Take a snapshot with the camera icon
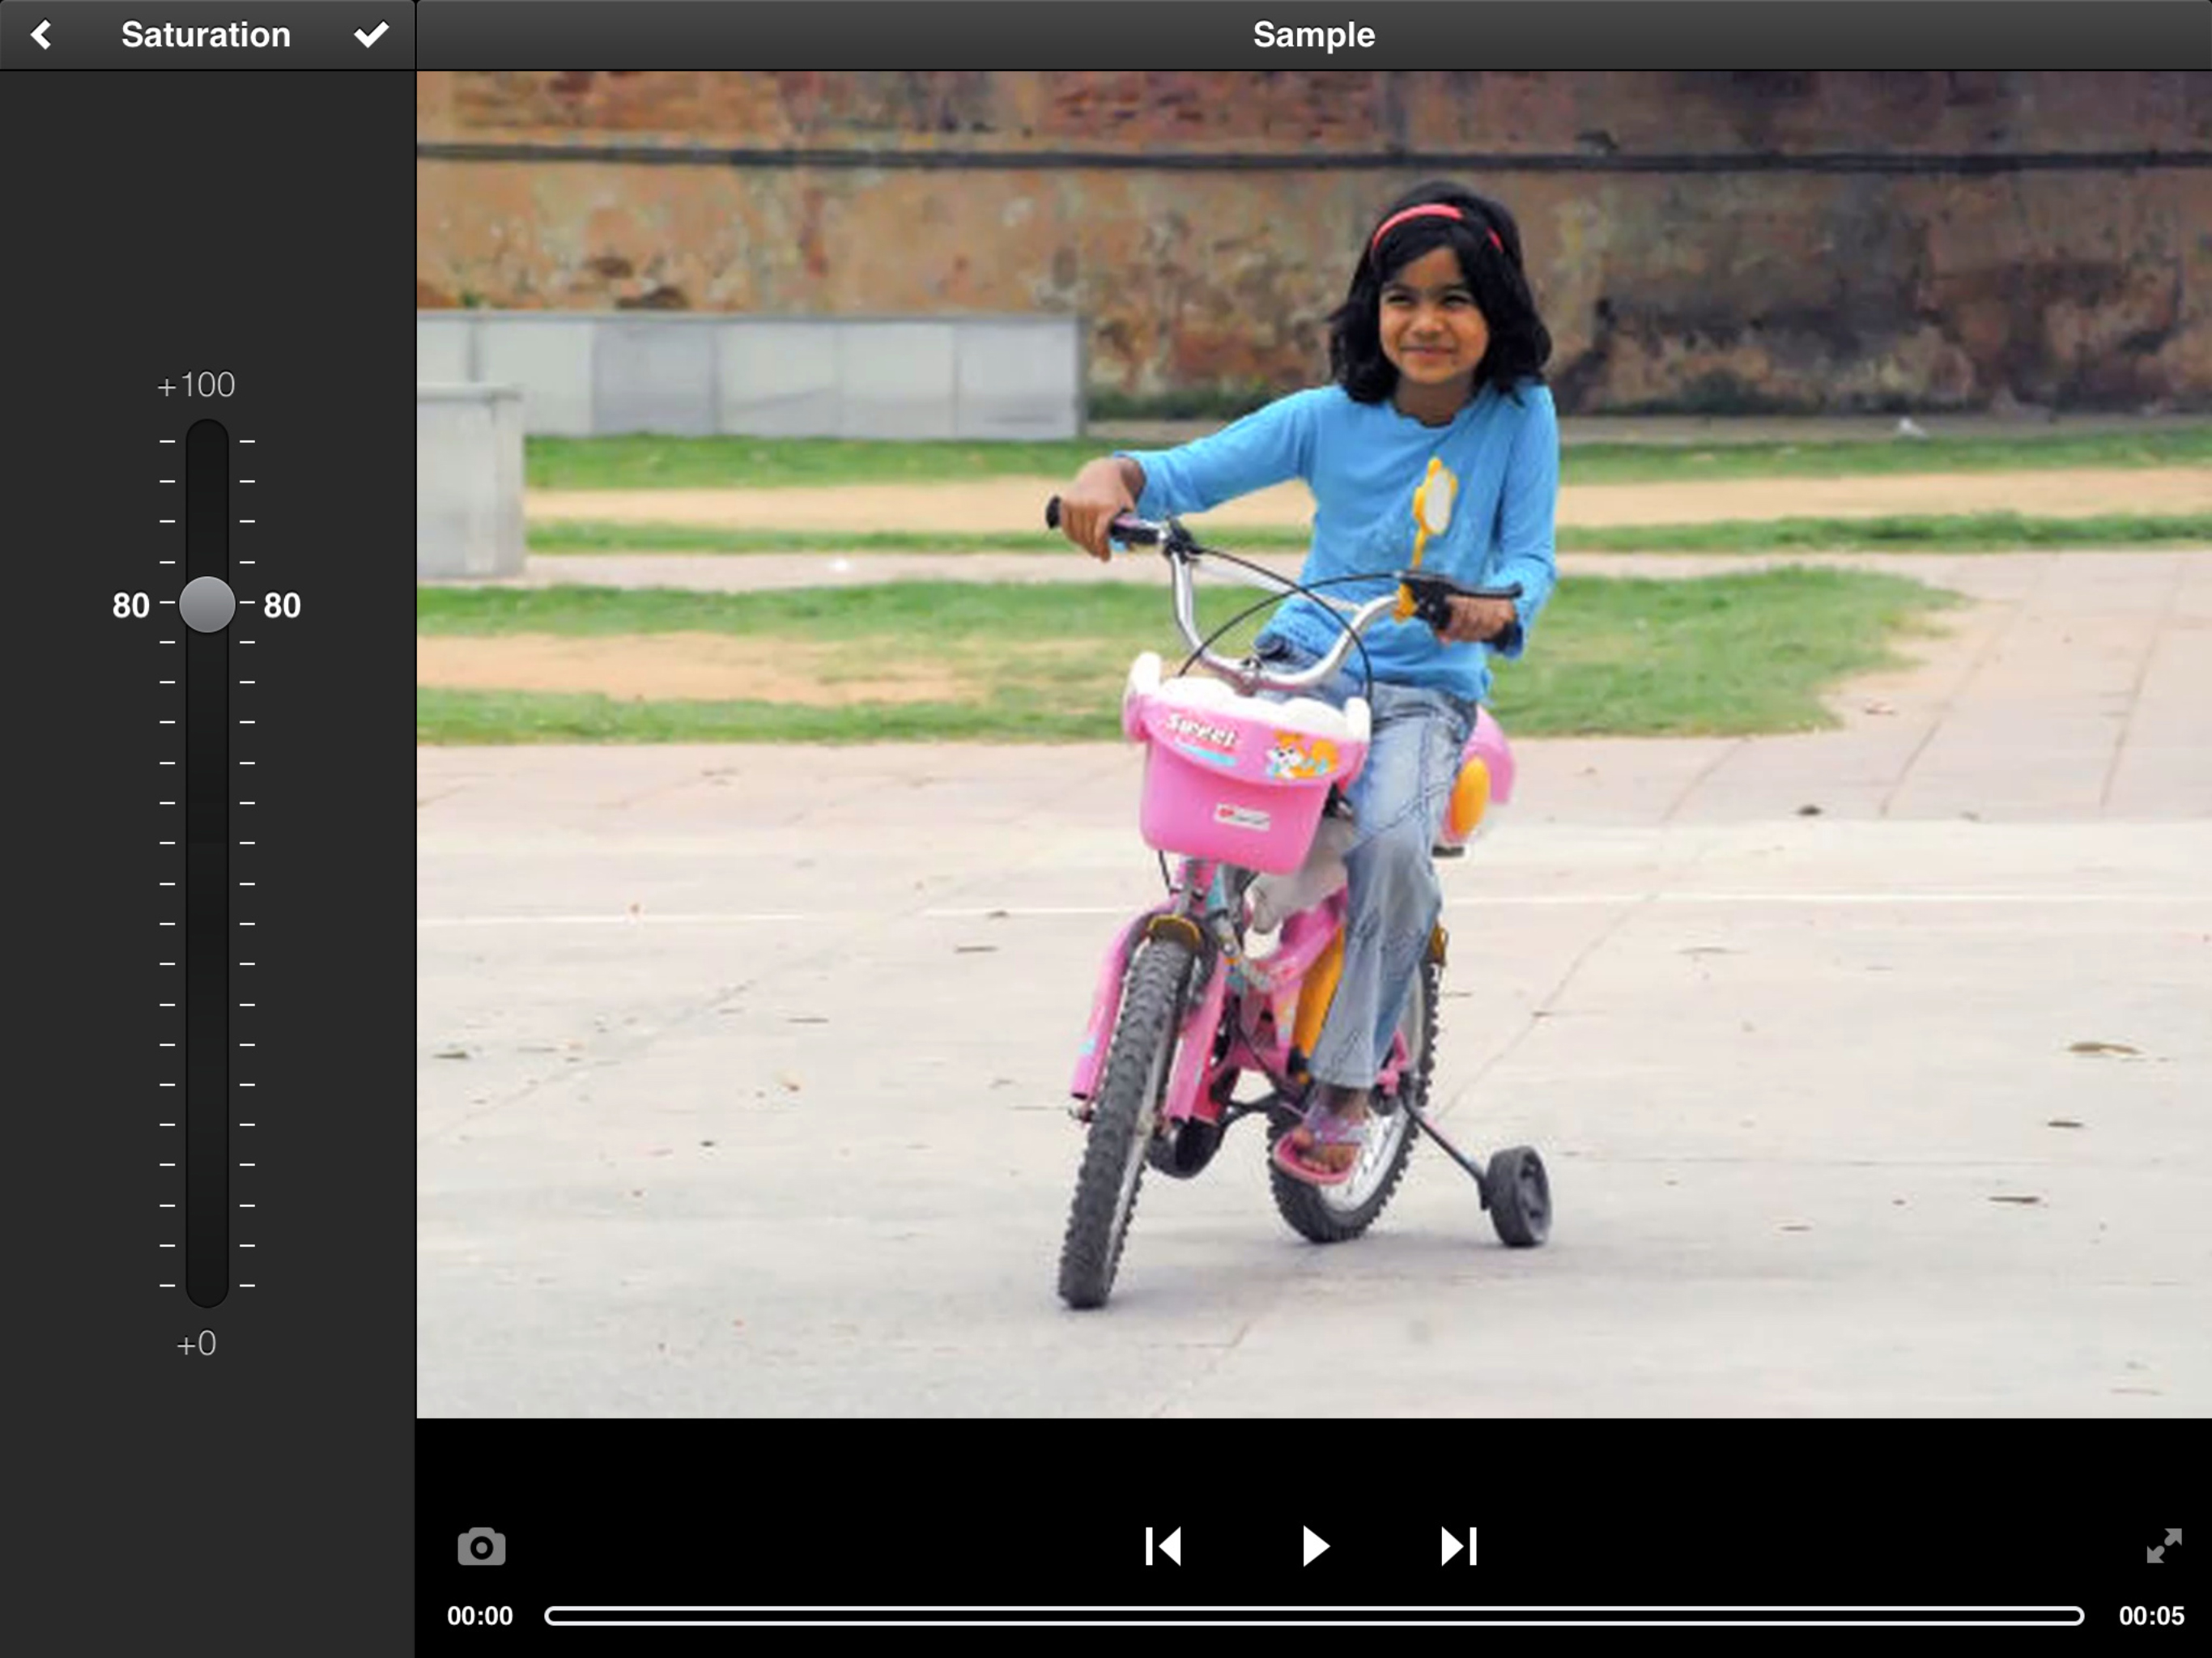This screenshot has width=2212, height=1658. 481,1547
